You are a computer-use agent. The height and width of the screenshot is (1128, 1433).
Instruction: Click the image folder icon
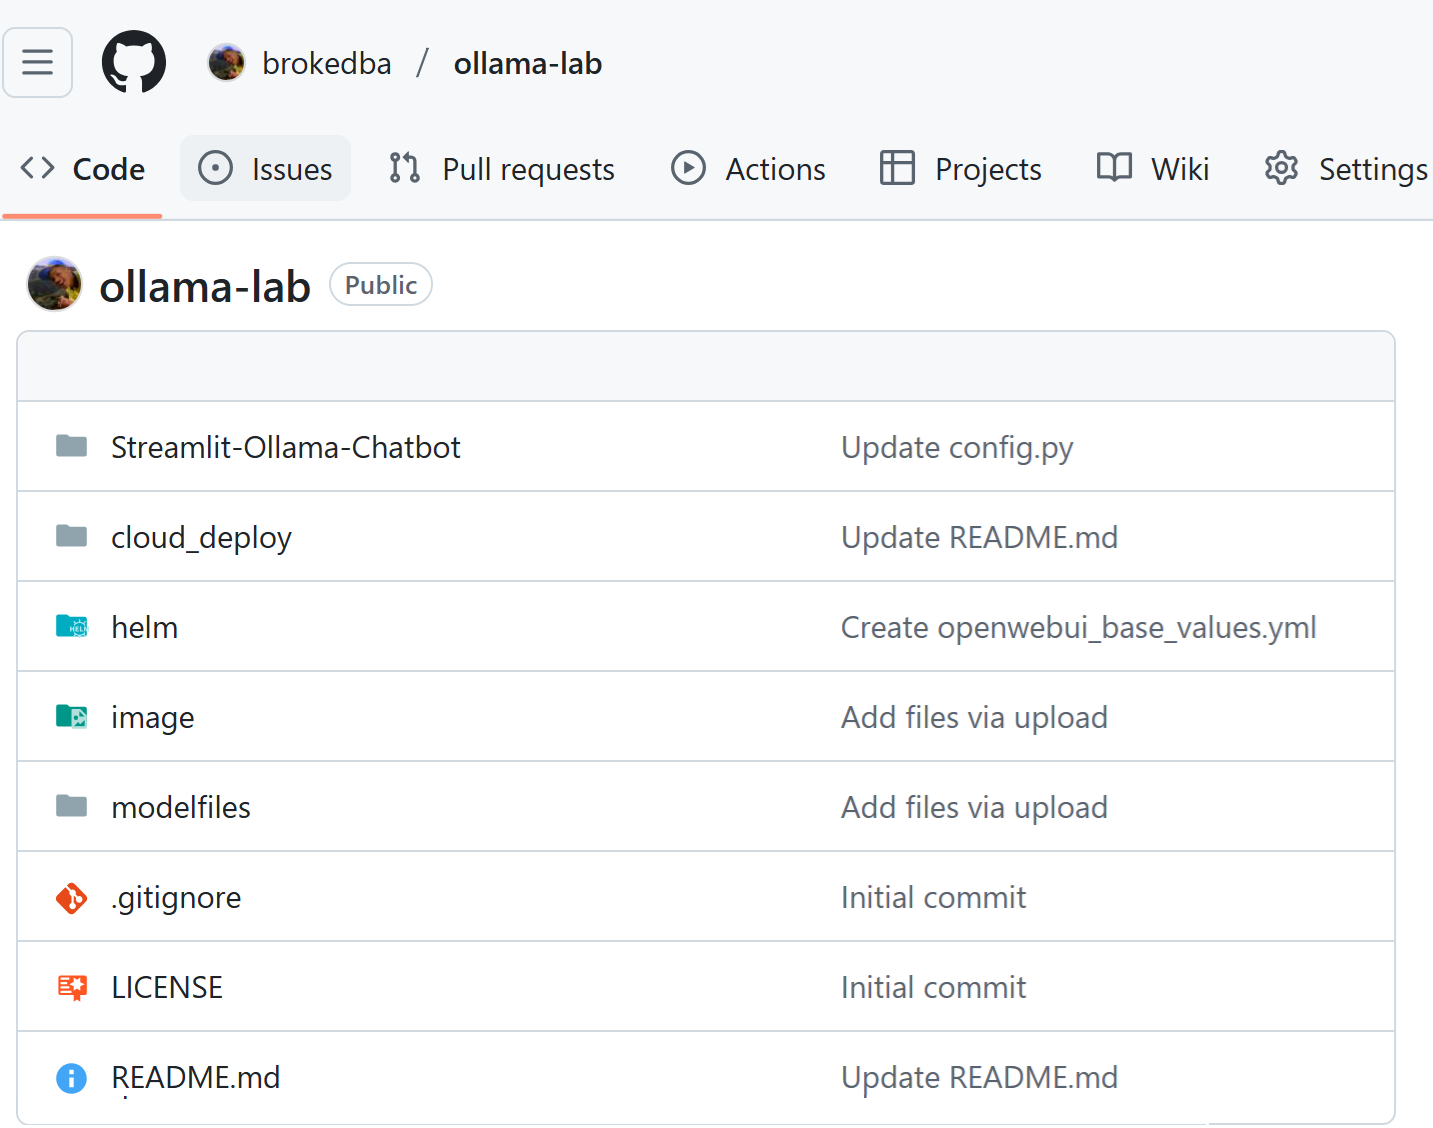pos(71,717)
